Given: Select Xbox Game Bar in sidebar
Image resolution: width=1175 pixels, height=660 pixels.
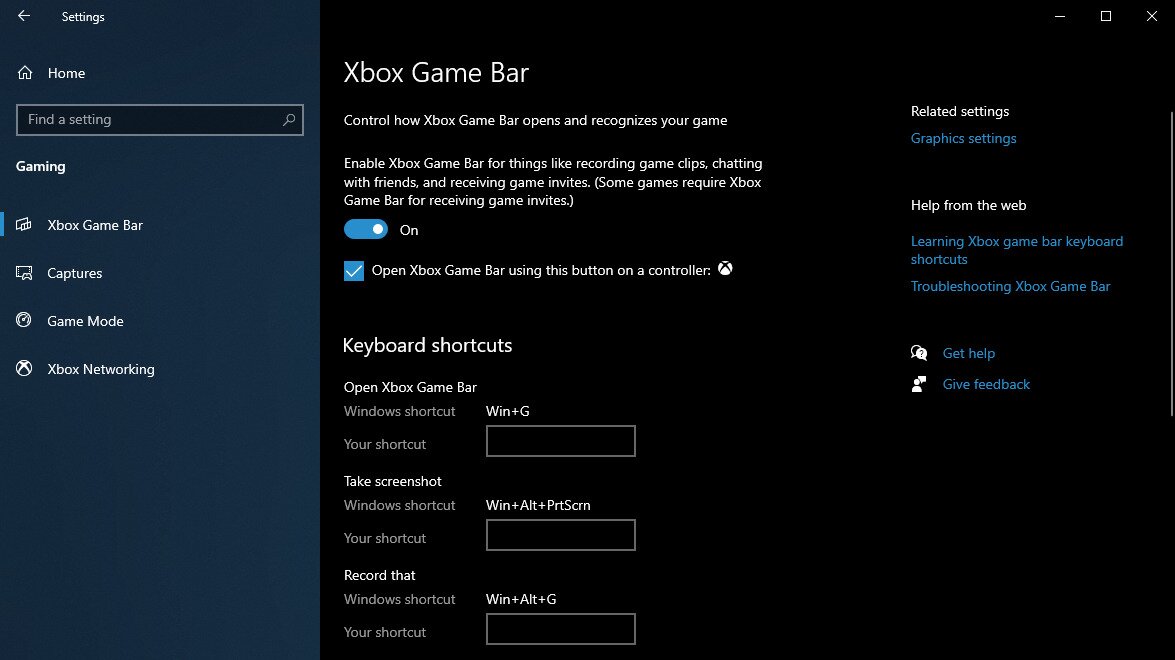Looking at the screenshot, I should pyautogui.click(x=95, y=225).
